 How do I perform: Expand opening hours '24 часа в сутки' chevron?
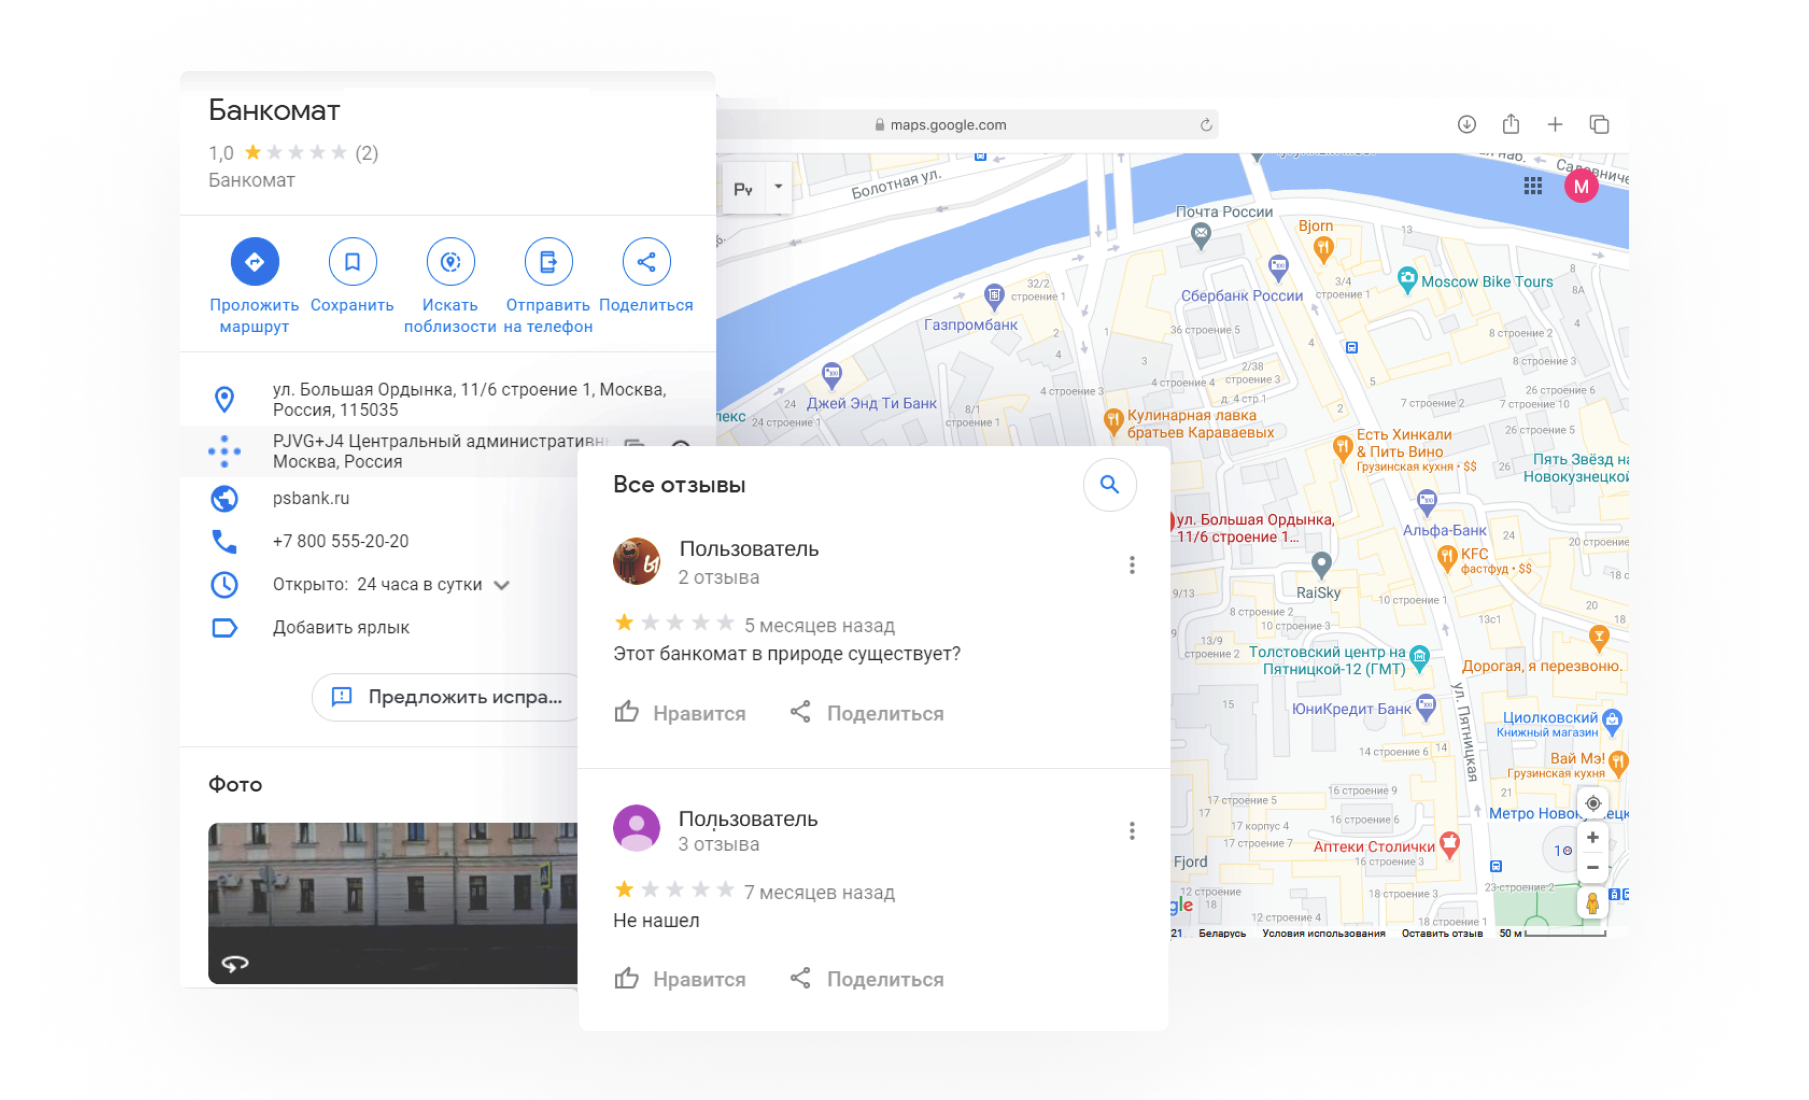[x=502, y=585]
